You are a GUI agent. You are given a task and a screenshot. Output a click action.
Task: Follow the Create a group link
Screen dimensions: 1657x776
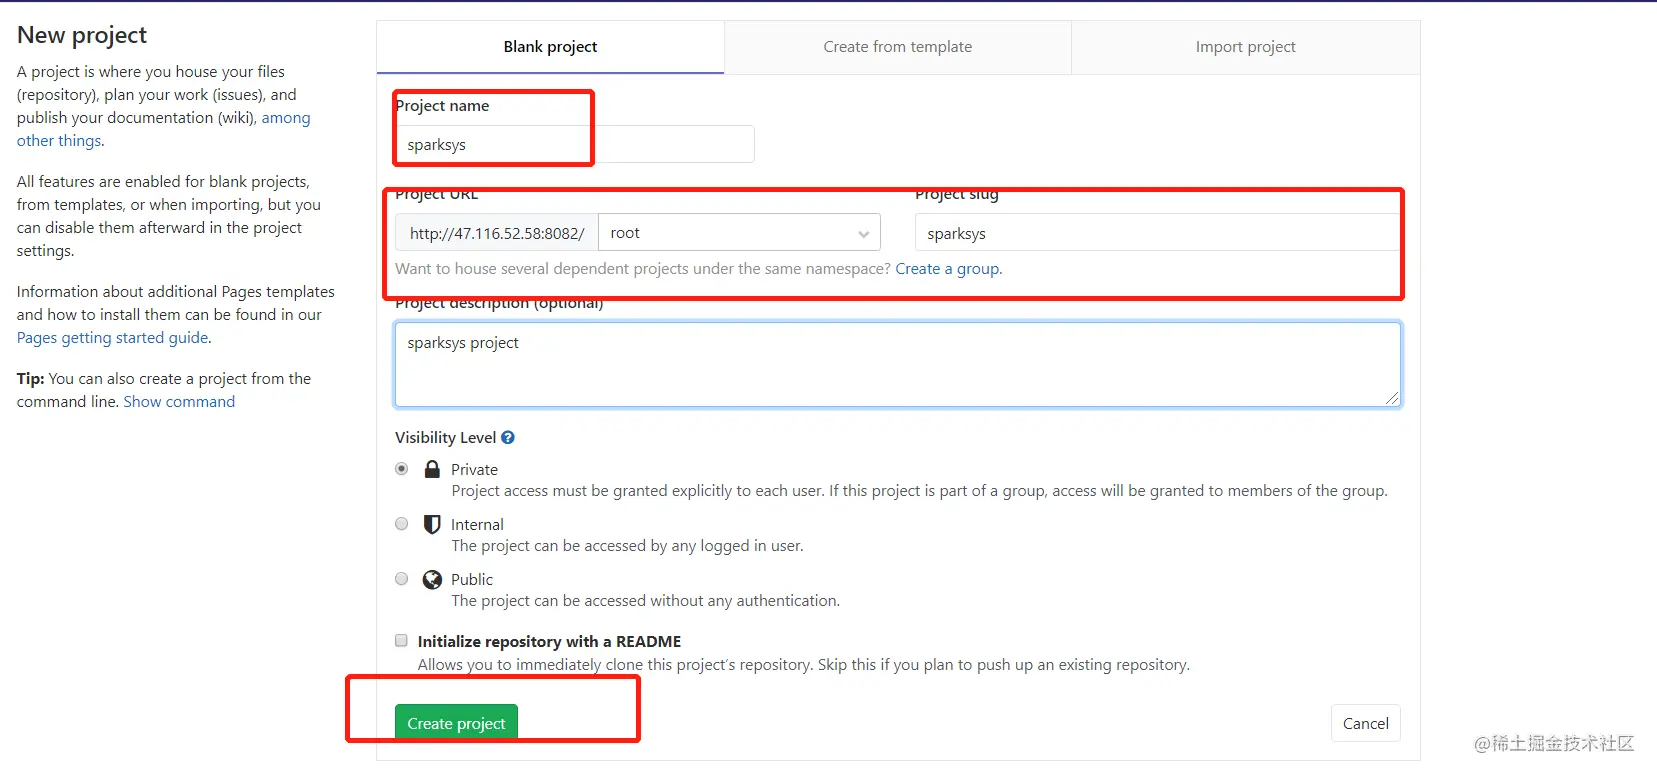point(947,268)
